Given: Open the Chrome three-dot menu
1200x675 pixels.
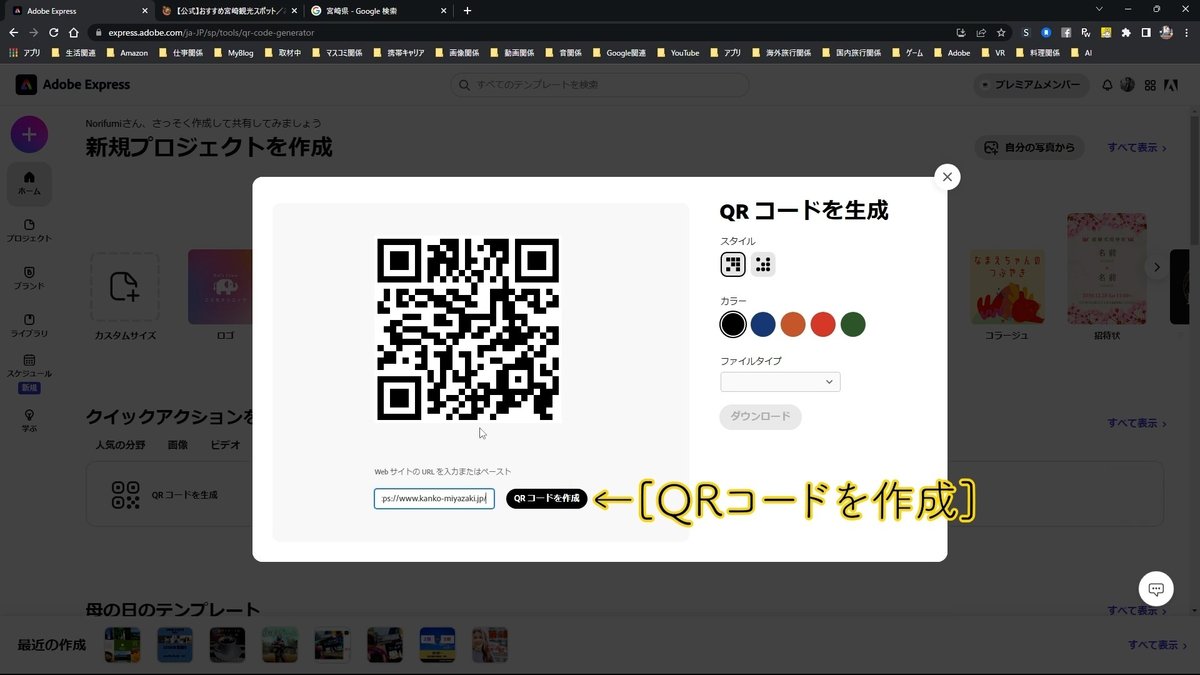Looking at the screenshot, I should click(1187, 33).
